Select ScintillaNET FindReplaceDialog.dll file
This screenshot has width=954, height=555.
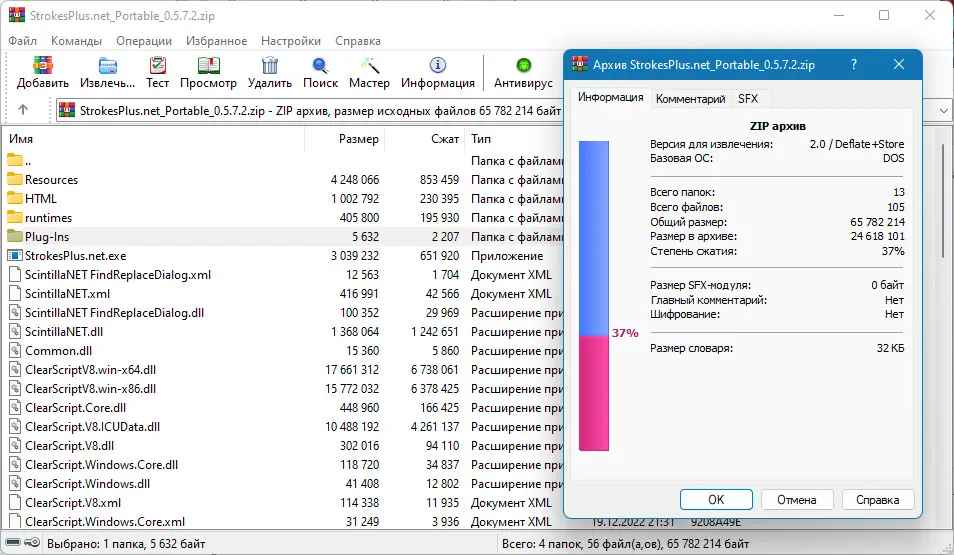(x=114, y=313)
